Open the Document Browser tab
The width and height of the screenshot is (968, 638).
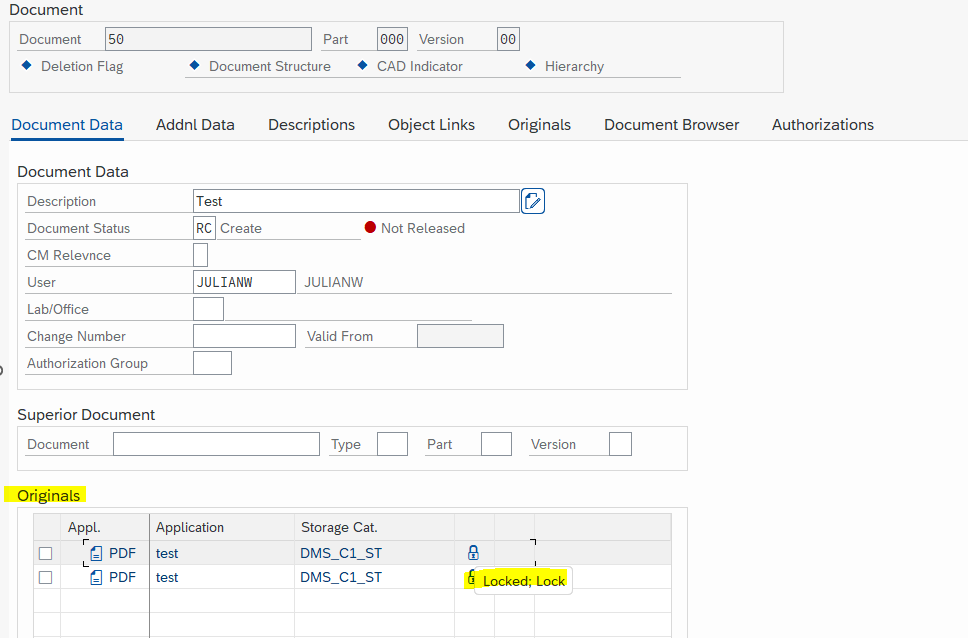click(x=671, y=124)
